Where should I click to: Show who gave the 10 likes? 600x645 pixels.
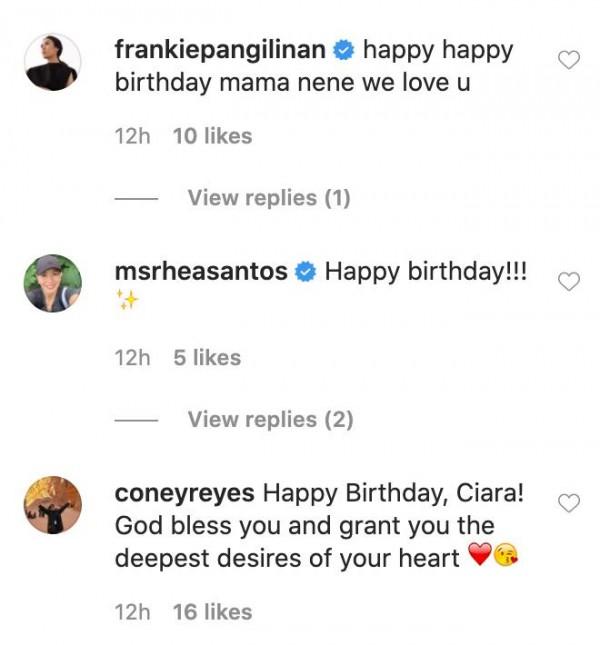coord(212,136)
